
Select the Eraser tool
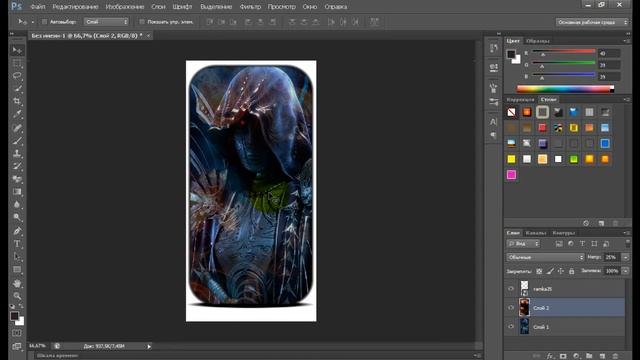point(17,179)
